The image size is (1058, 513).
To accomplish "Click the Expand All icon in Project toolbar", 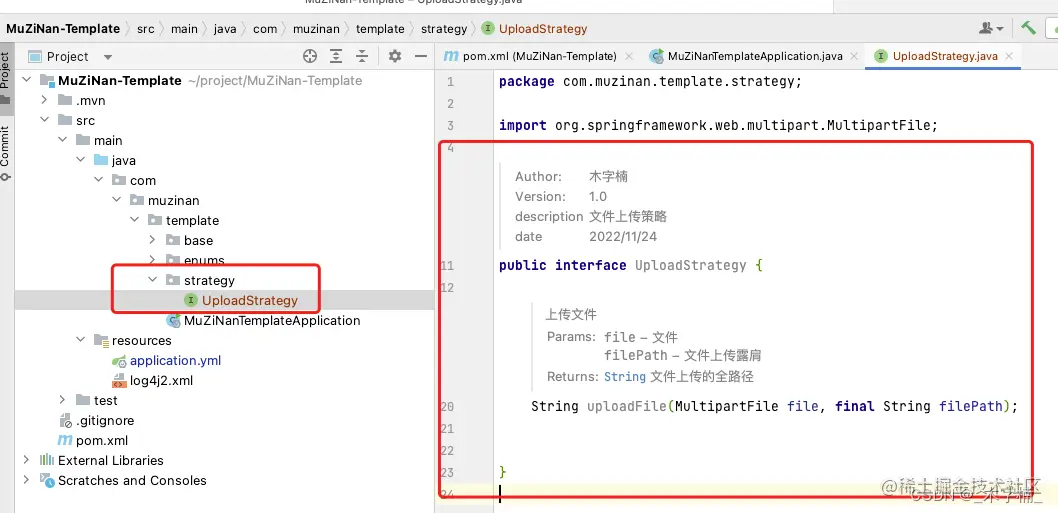I will pos(336,56).
